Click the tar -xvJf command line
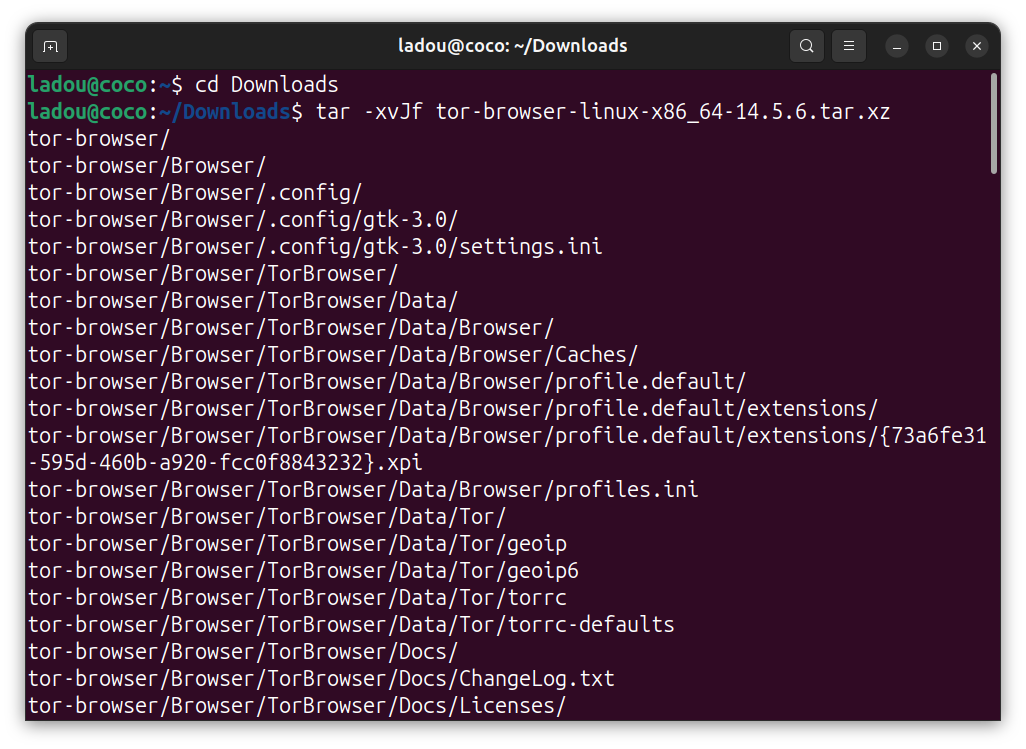1026x749 pixels. pos(600,112)
